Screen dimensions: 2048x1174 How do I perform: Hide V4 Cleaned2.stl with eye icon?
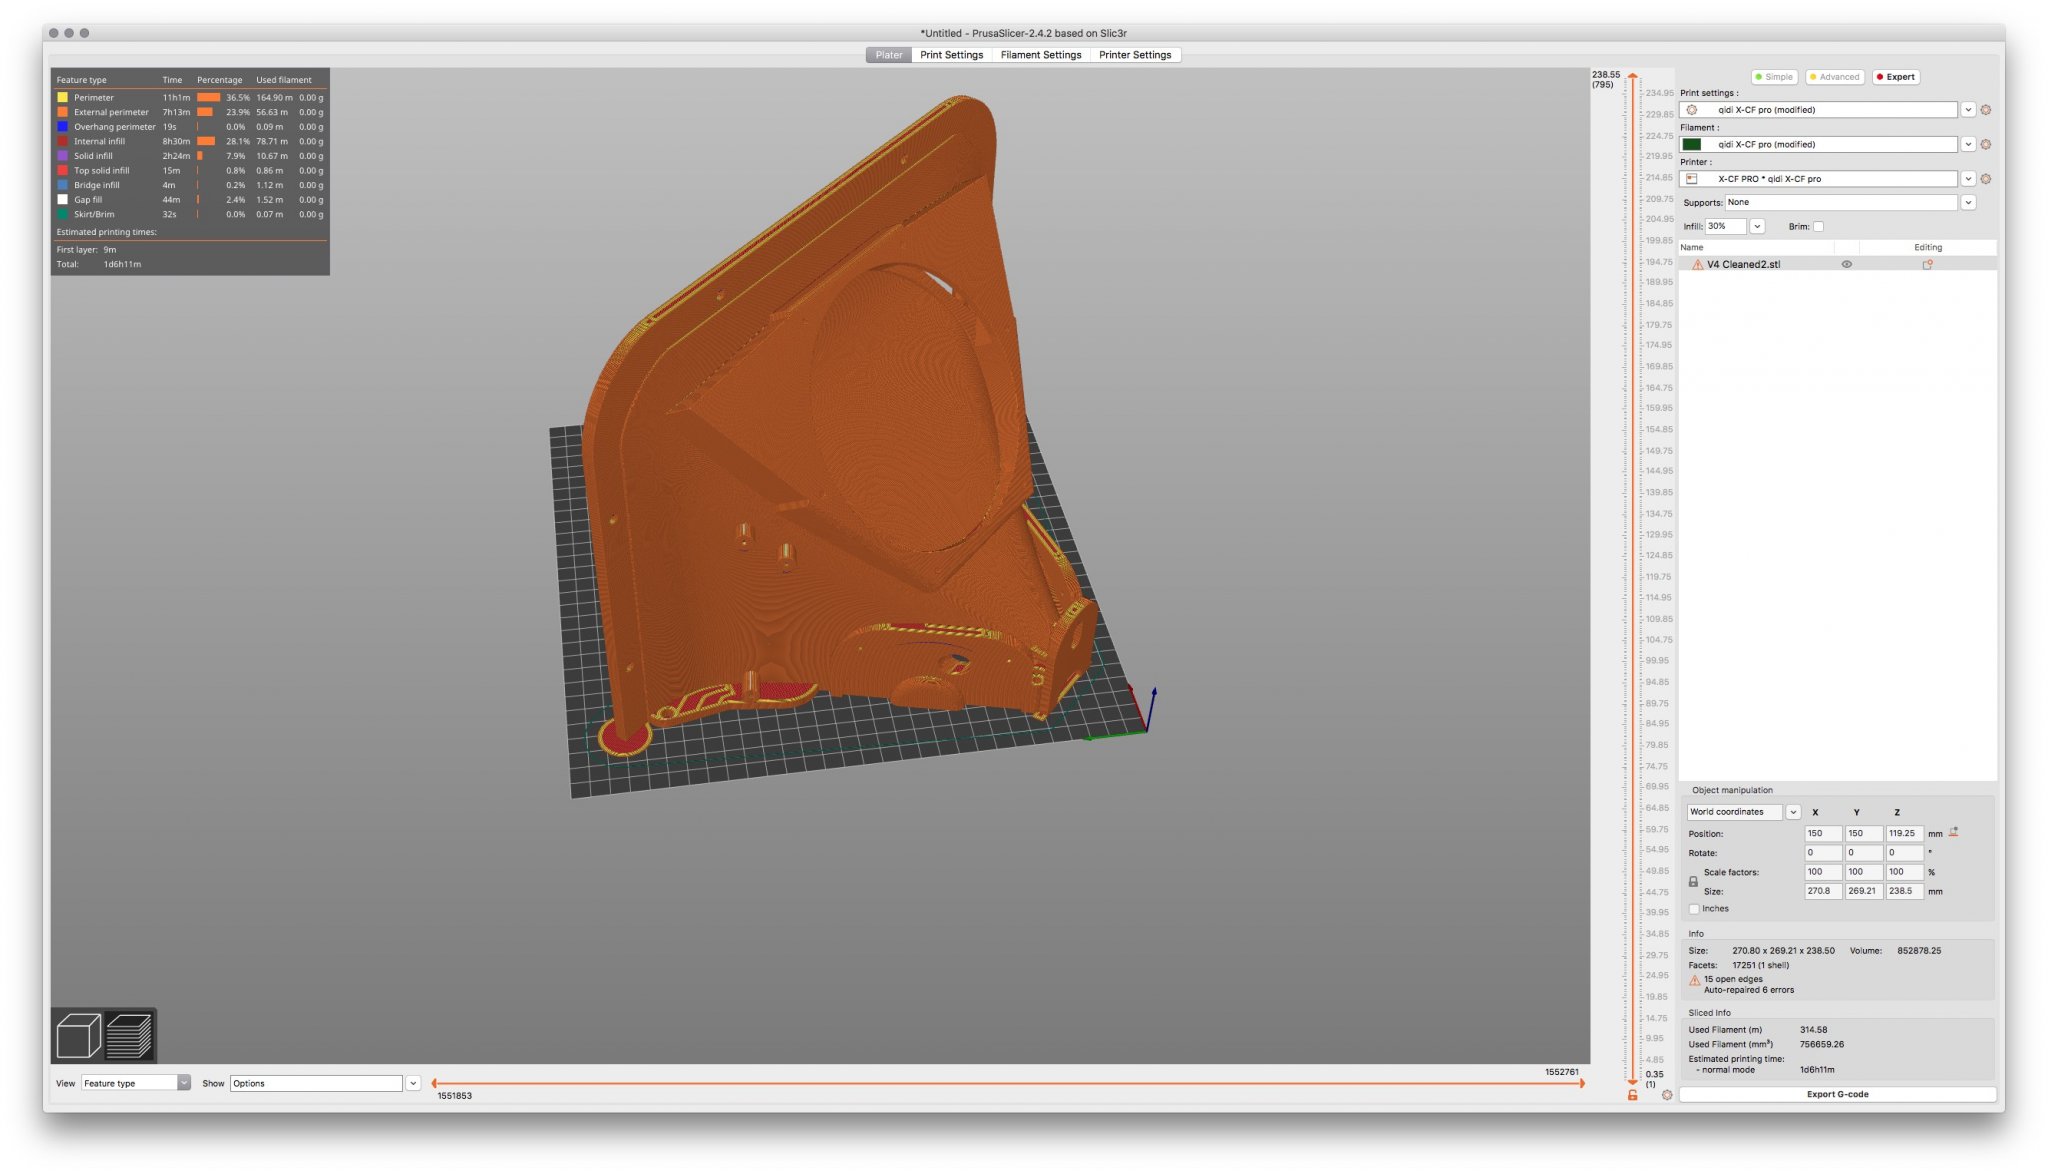pyautogui.click(x=1847, y=265)
